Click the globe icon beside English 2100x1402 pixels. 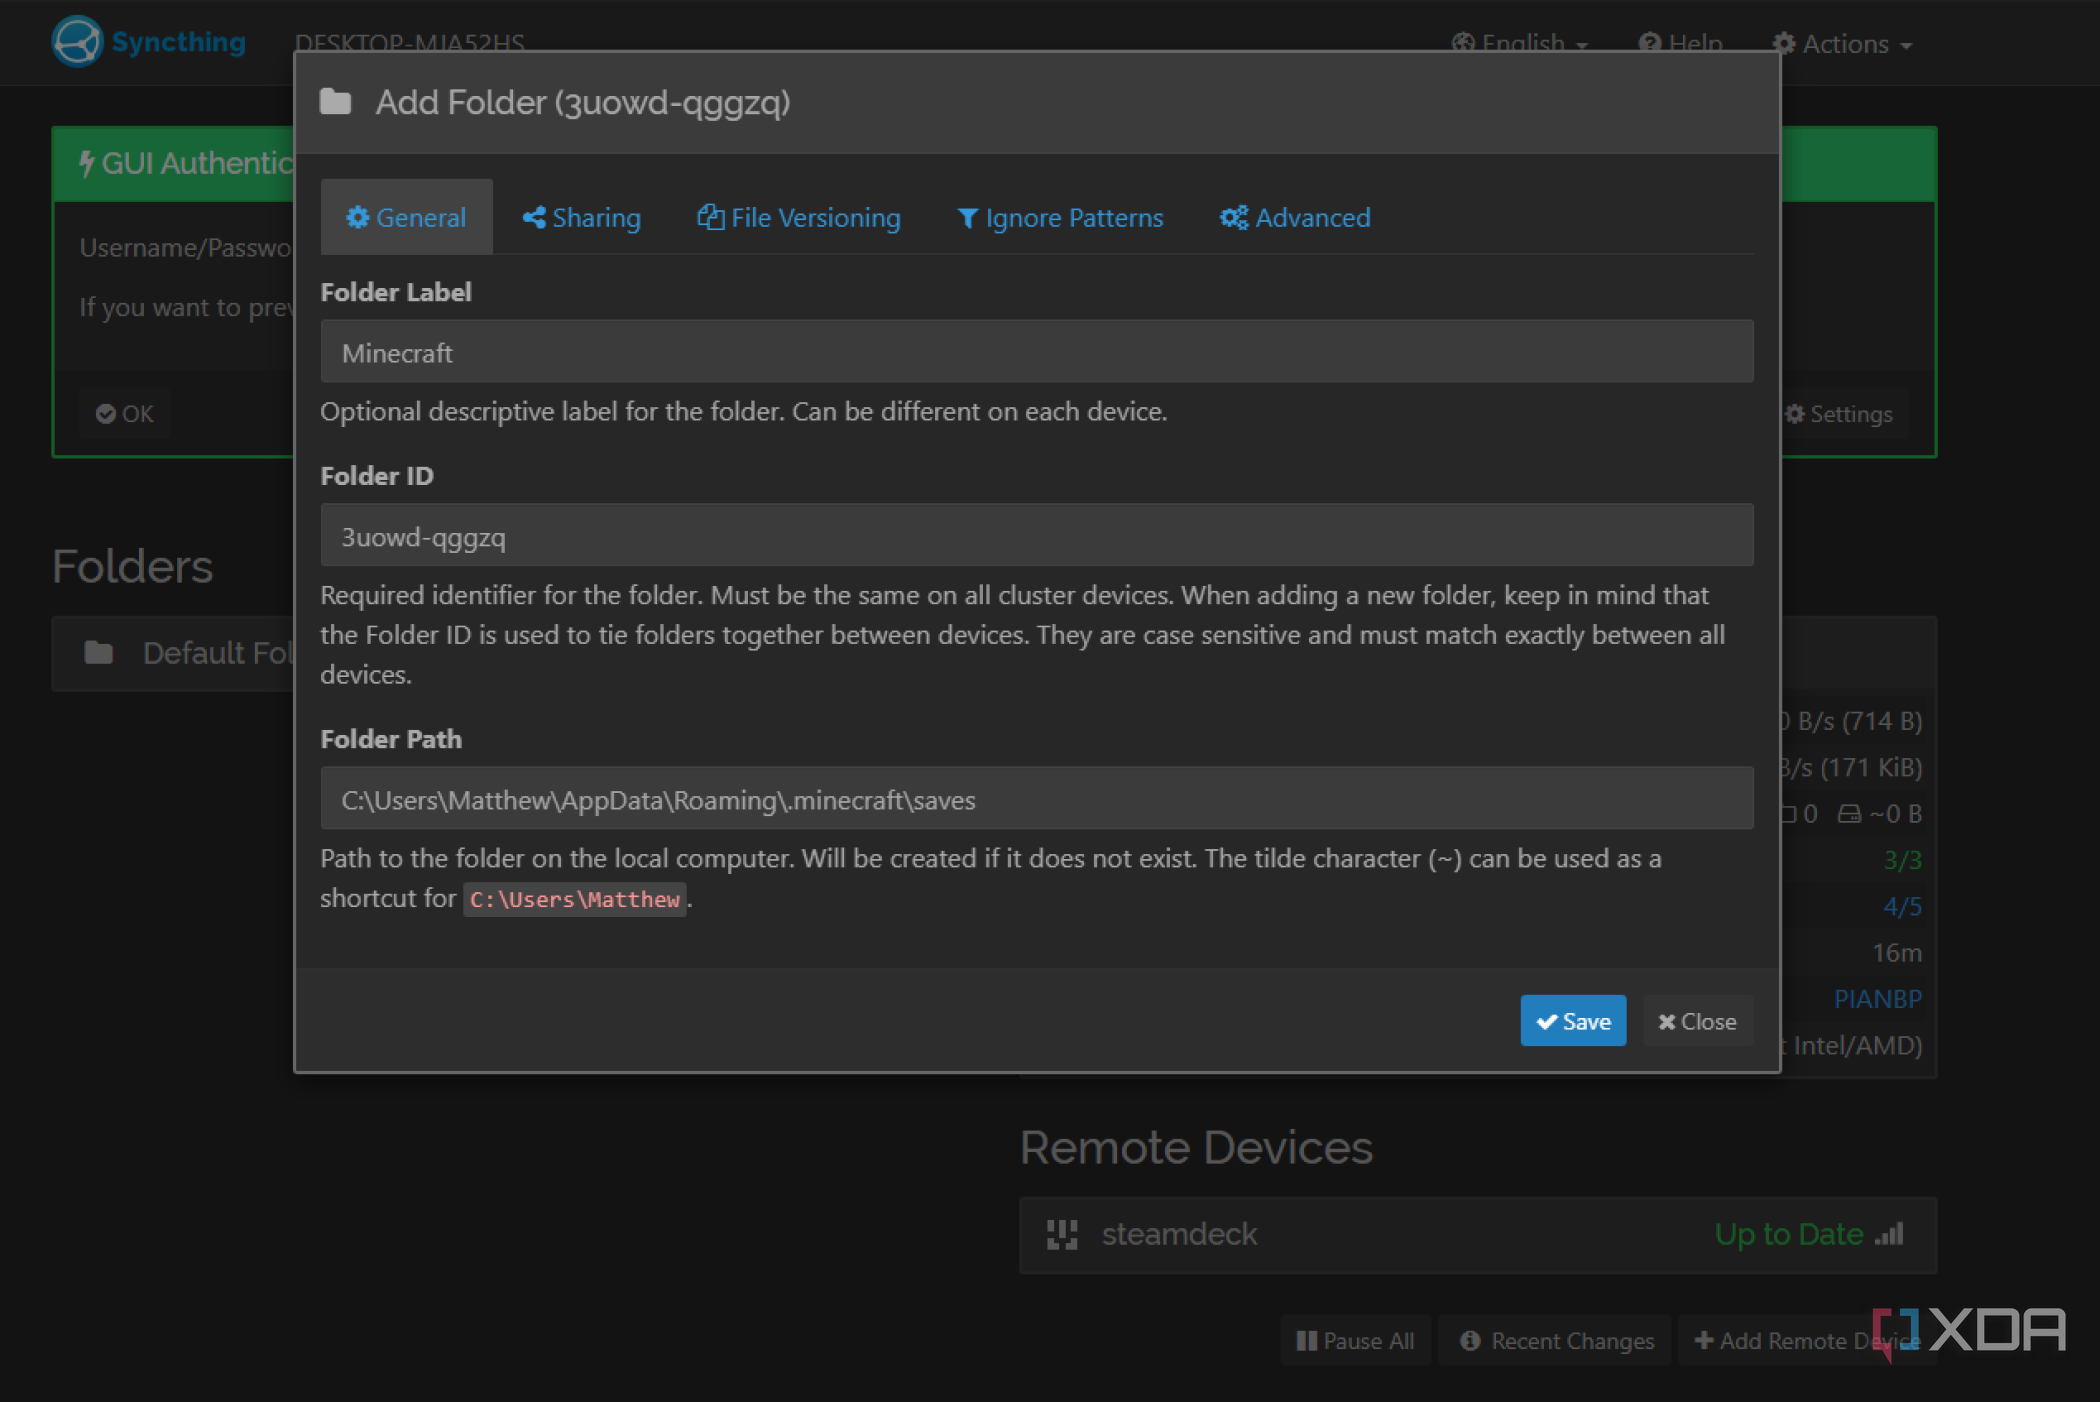click(x=1462, y=43)
